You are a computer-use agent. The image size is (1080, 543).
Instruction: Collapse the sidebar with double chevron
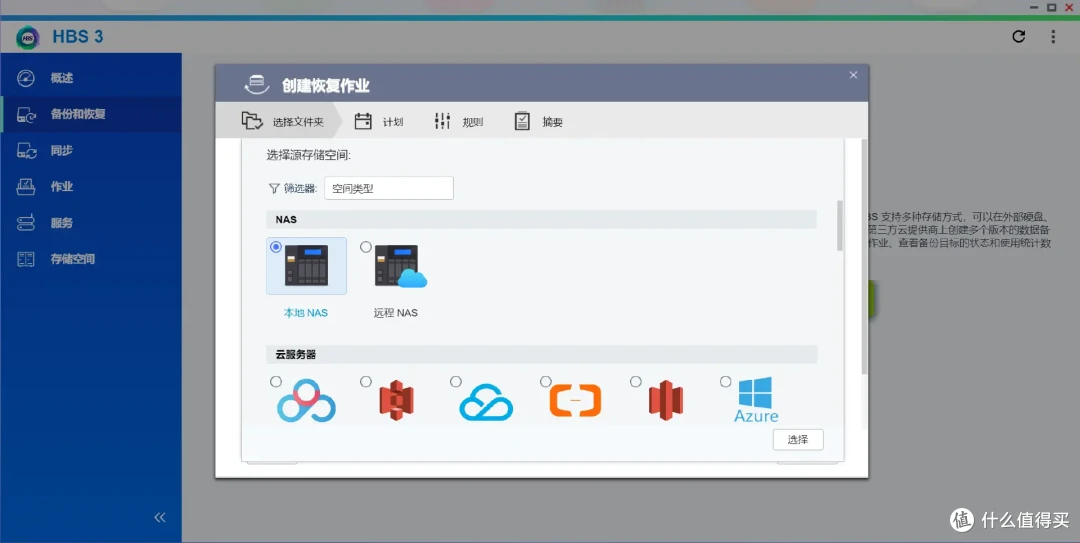coord(160,518)
